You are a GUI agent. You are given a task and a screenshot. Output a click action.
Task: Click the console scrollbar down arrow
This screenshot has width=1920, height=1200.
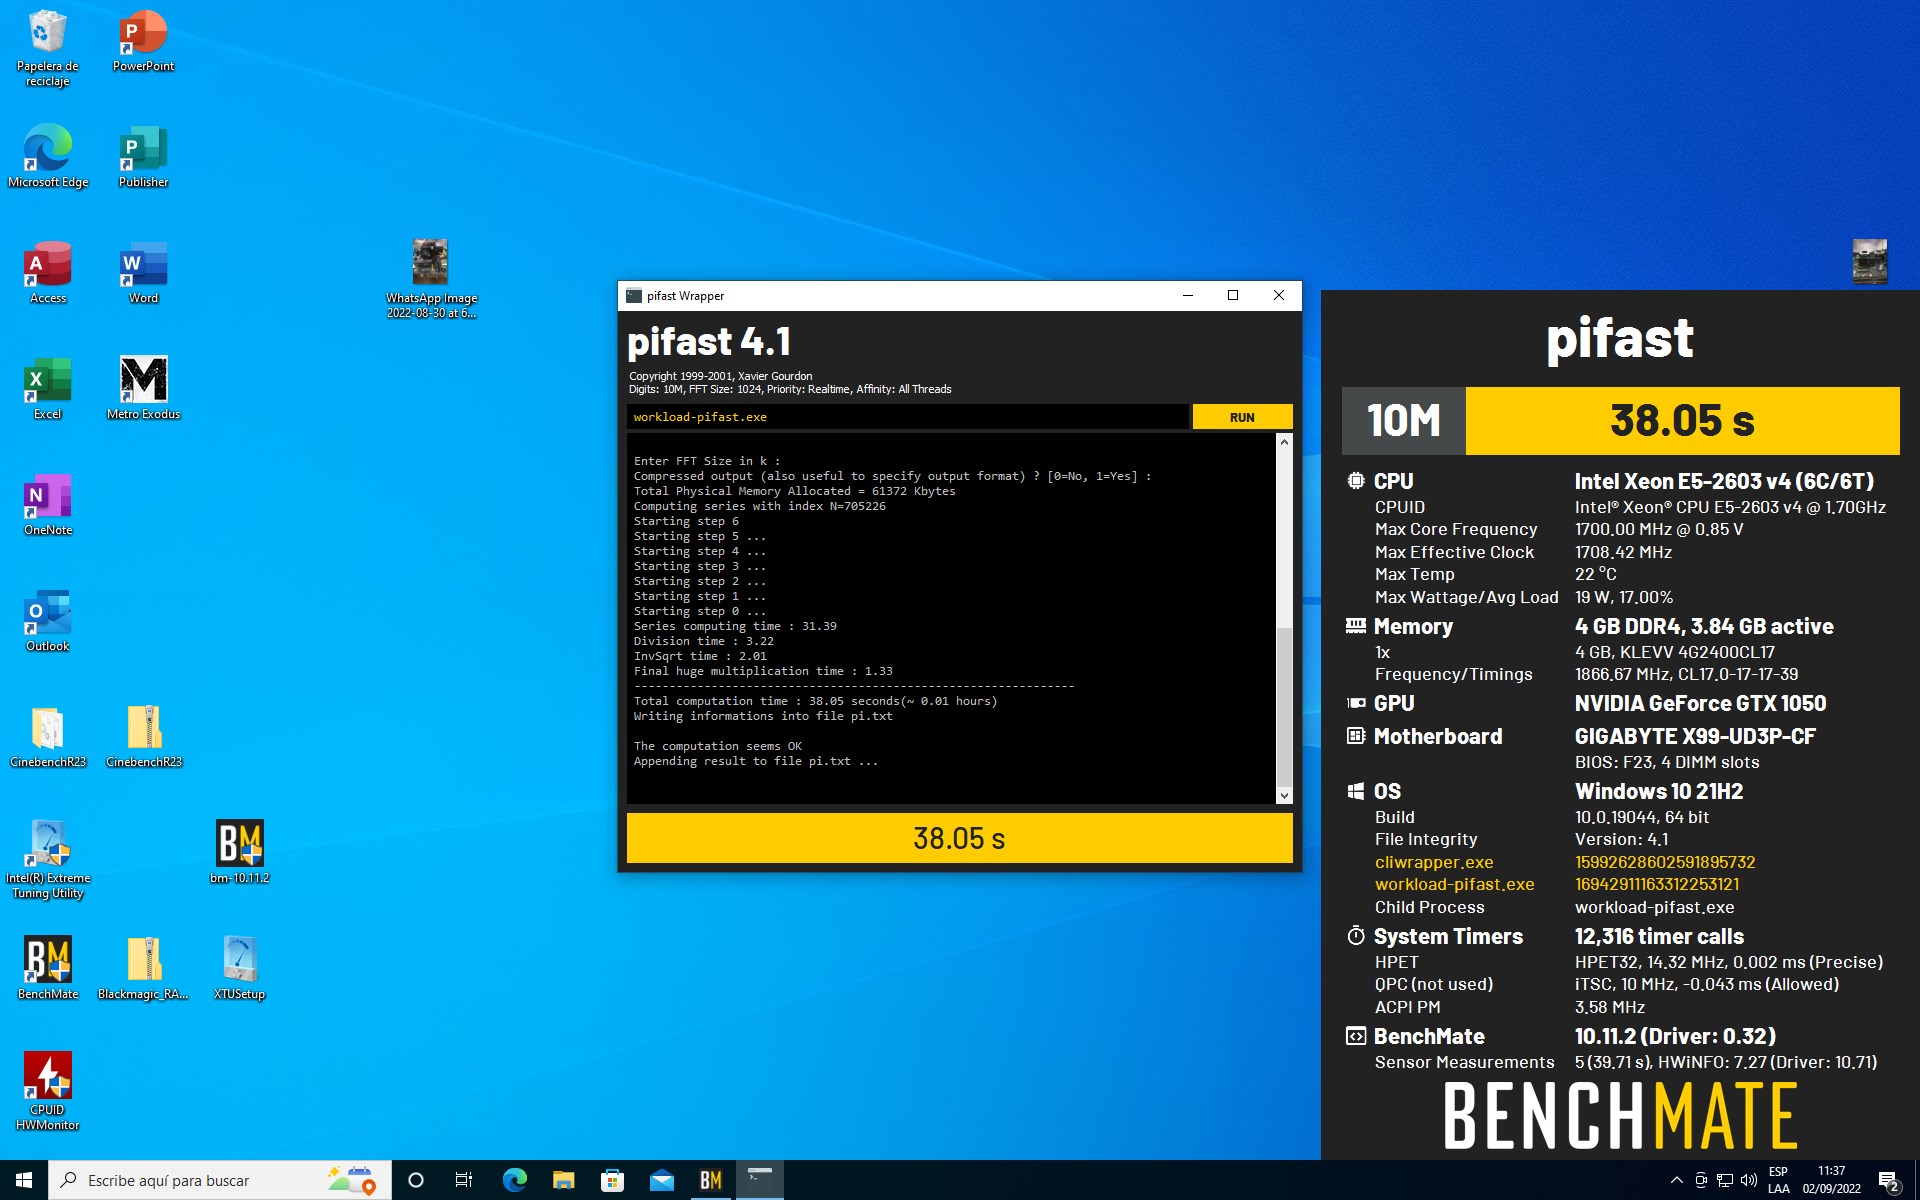(x=1284, y=796)
